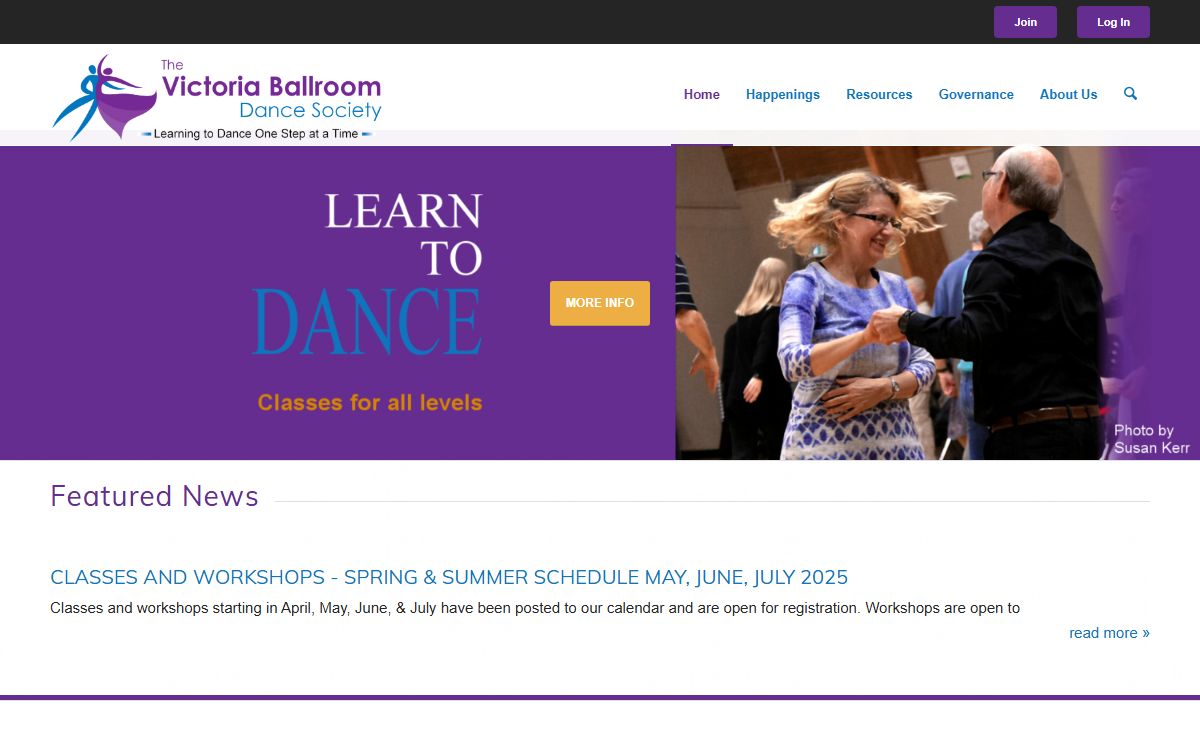
Task: Click the 'Classes for all levels' text
Action: pyautogui.click(x=370, y=403)
